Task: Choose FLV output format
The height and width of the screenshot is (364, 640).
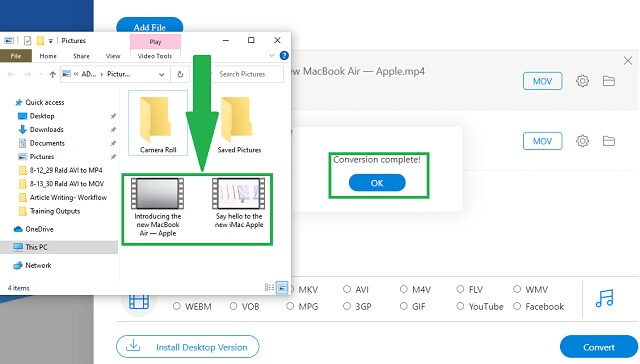Action: pyautogui.click(x=470, y=289)
